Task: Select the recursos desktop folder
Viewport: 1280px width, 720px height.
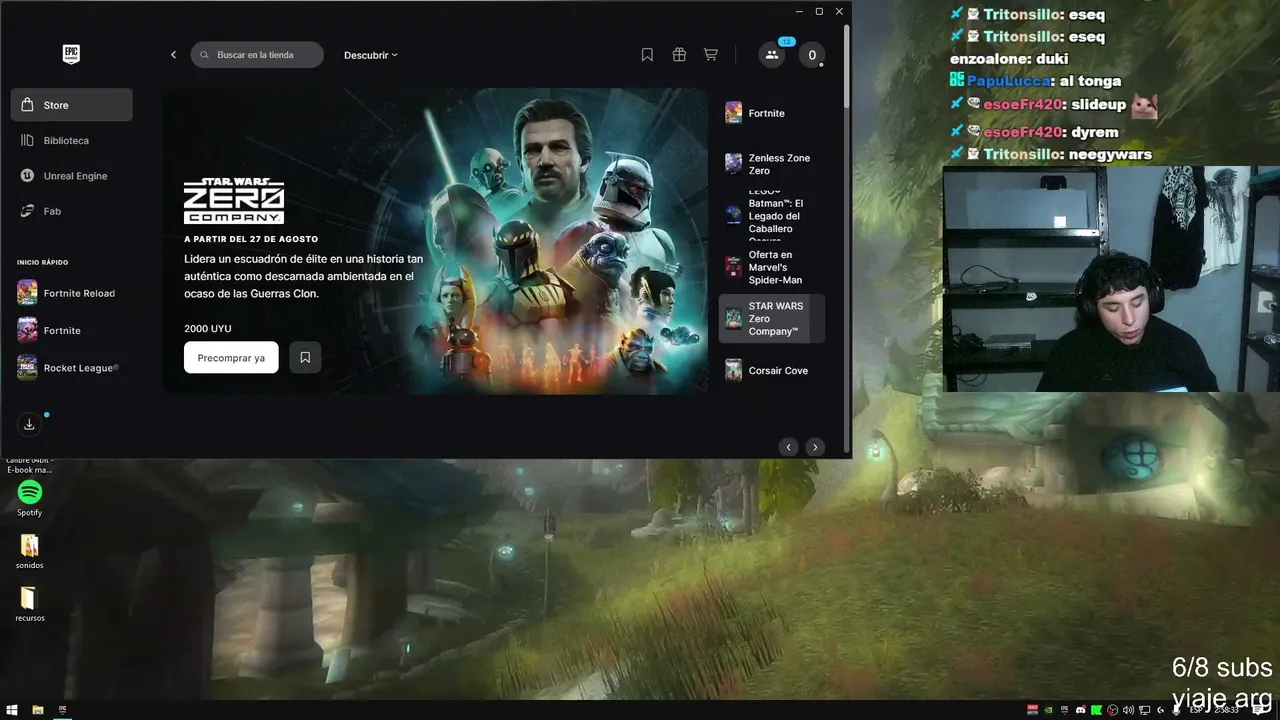Action: pos(30,604)
